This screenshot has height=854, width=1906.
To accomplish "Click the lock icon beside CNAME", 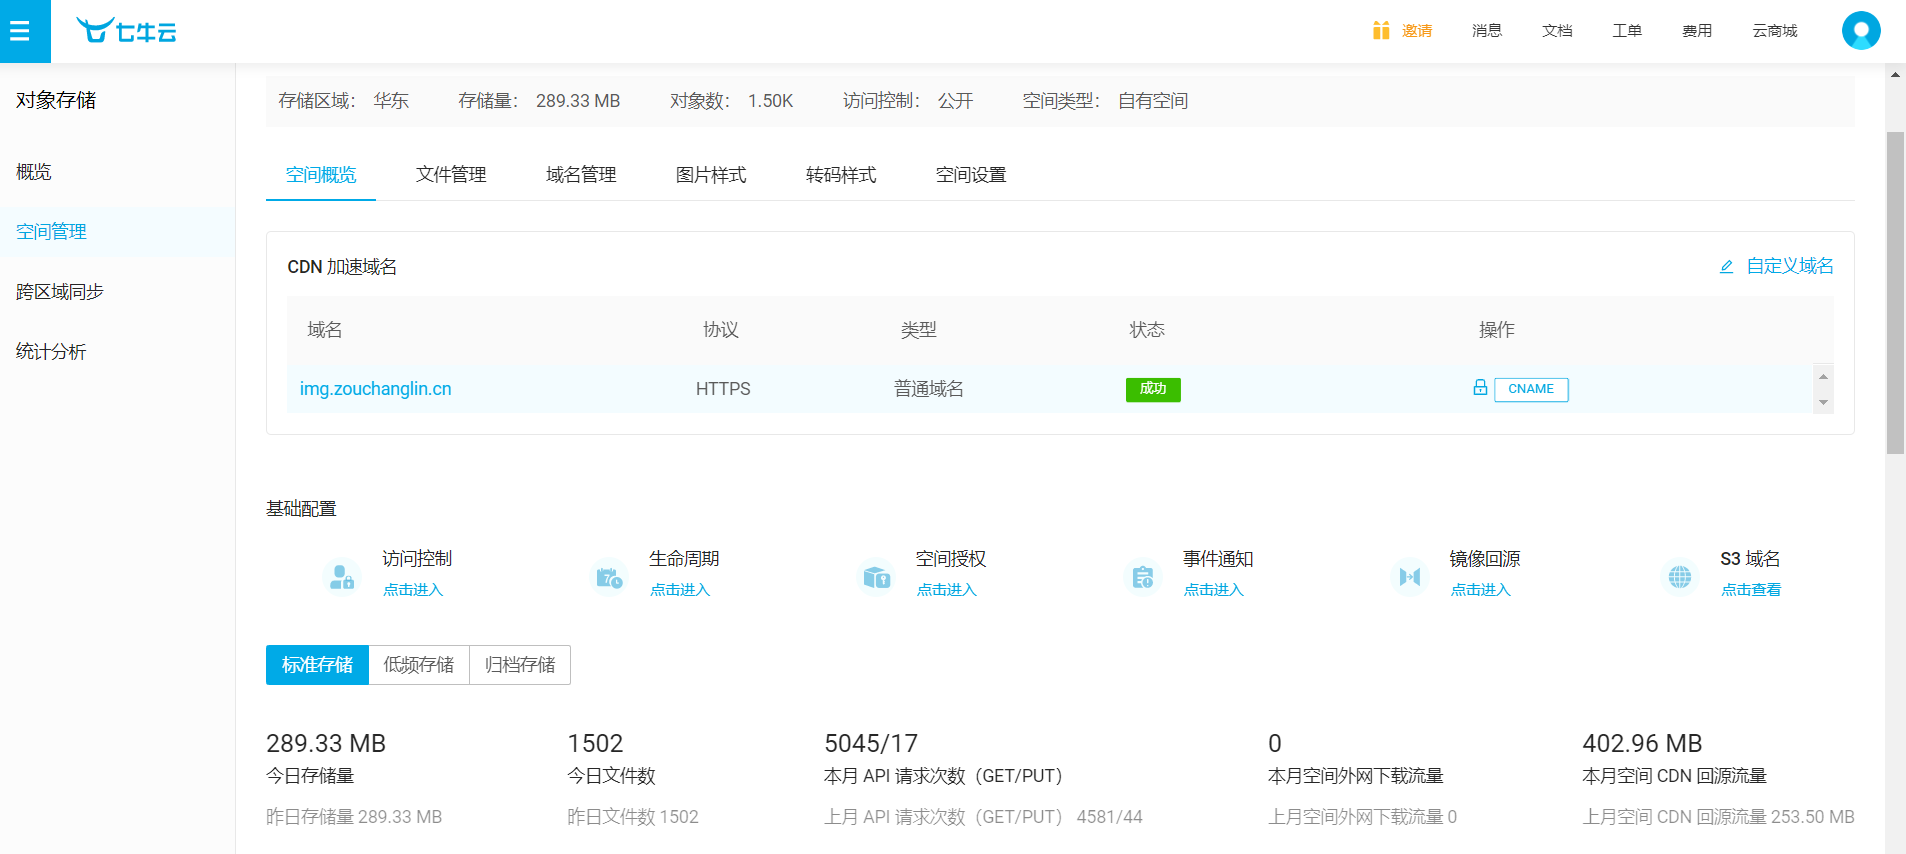I will [x=1480, y=388].
